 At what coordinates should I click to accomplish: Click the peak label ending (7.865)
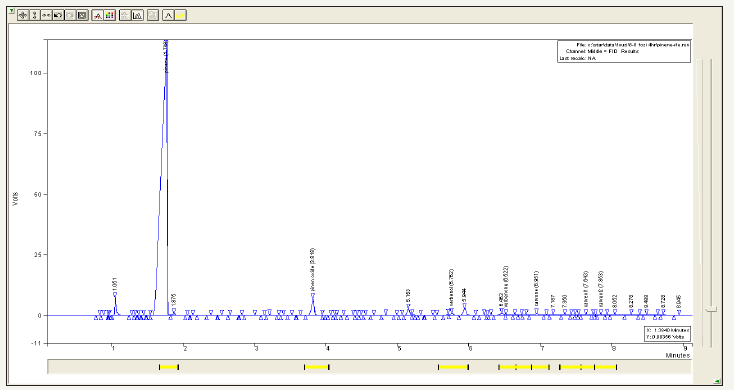point(601,288)
